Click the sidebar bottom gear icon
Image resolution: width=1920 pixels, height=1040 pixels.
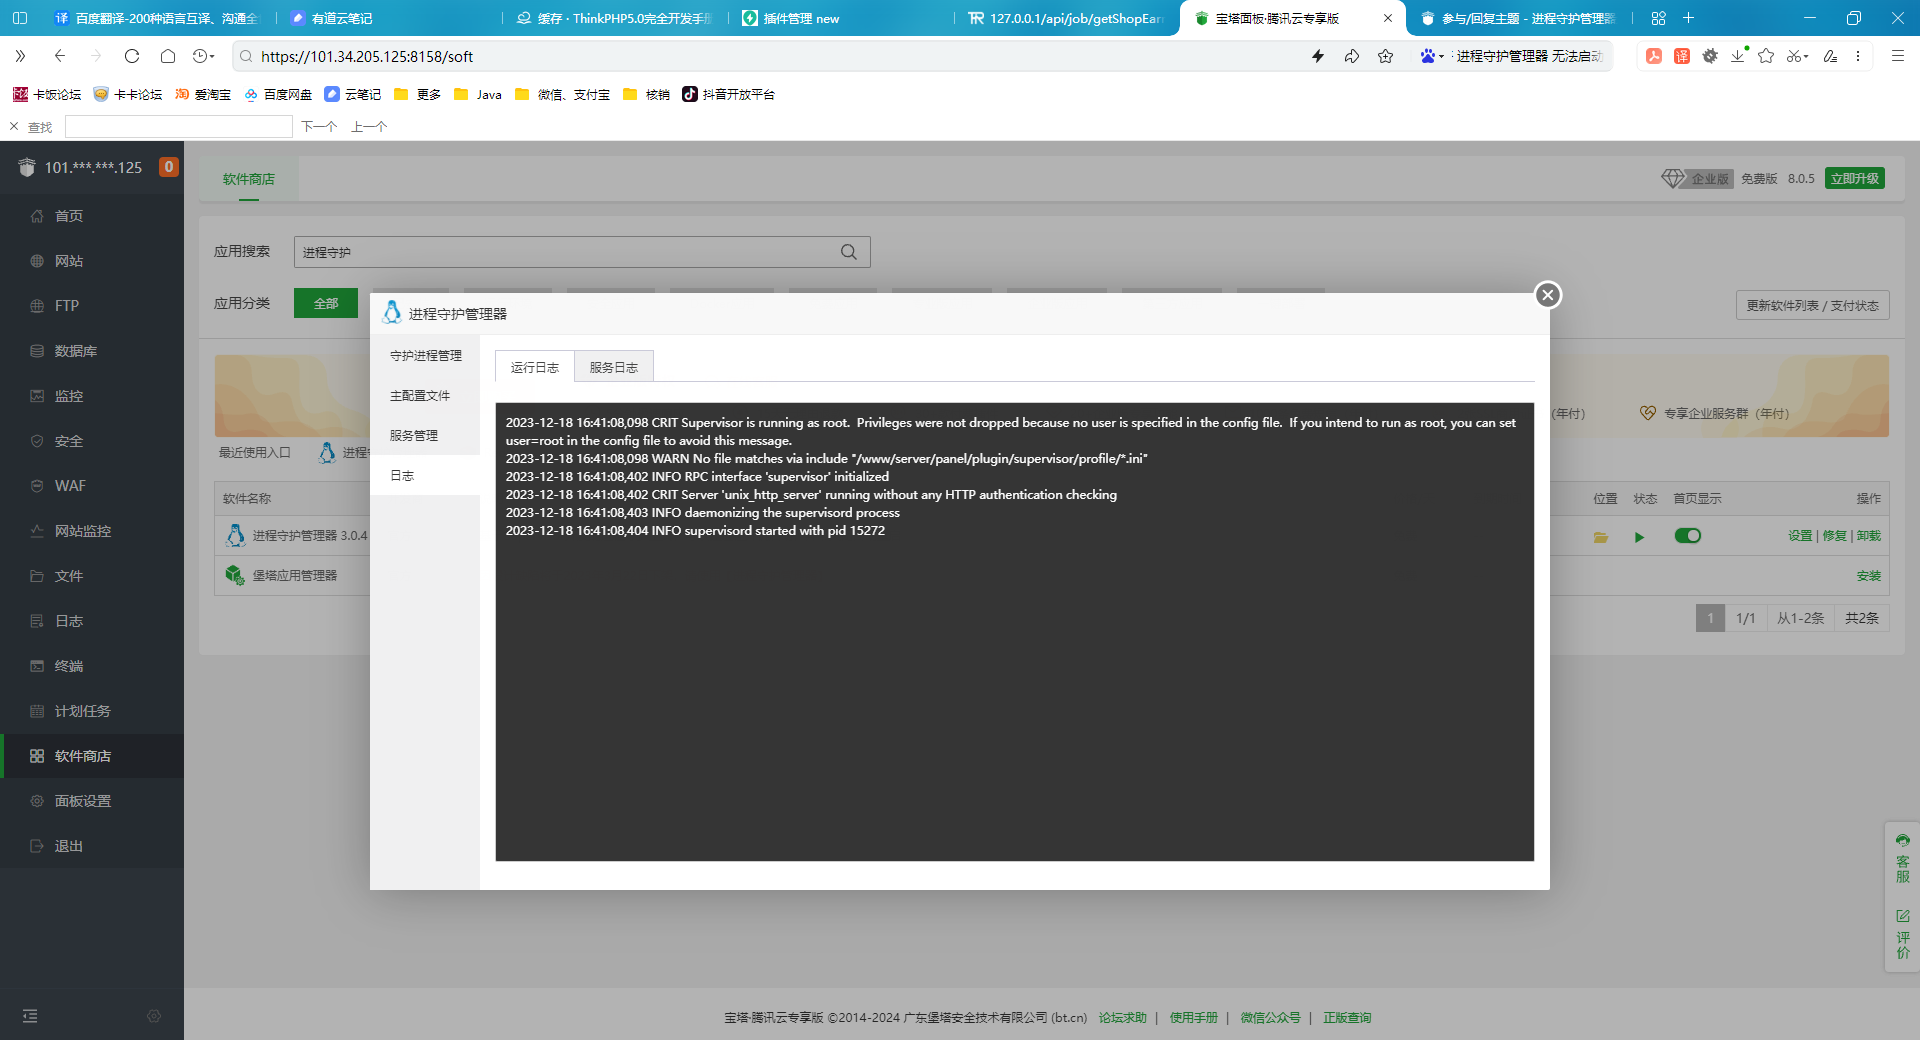point(154,1016)
